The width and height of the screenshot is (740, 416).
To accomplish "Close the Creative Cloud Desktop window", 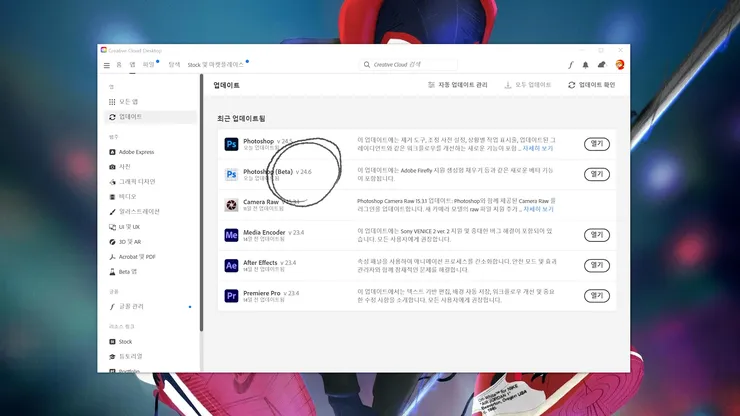I will (620, 50).
